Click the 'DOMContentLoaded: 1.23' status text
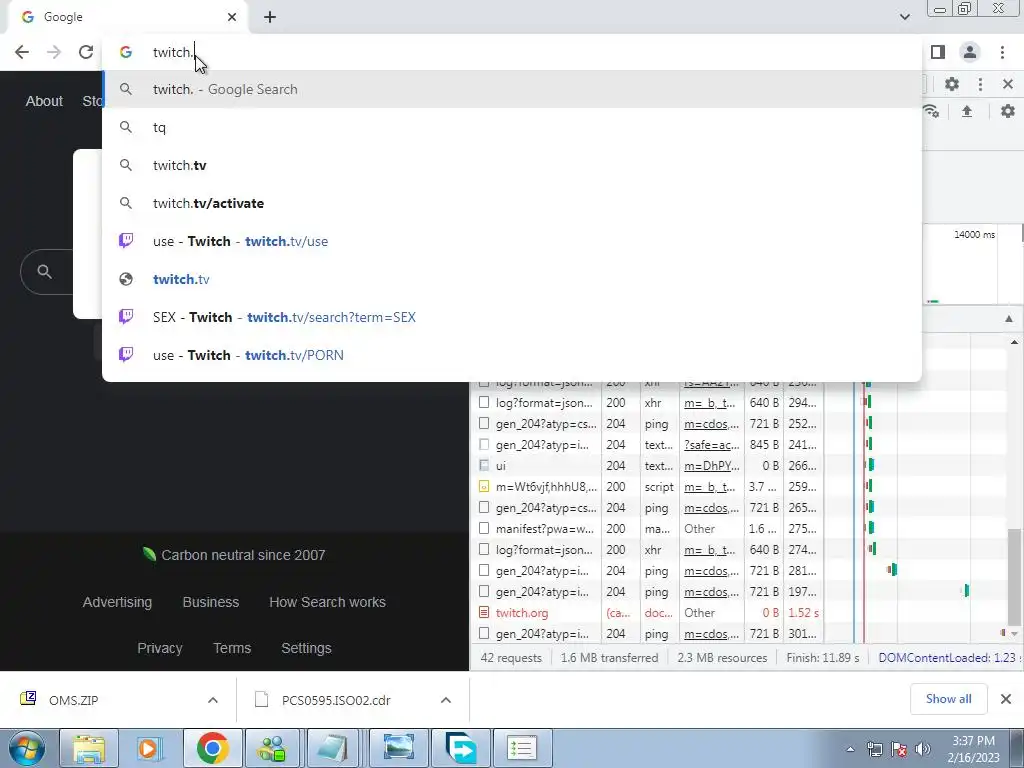1024x768 pixels. (948, 658)
